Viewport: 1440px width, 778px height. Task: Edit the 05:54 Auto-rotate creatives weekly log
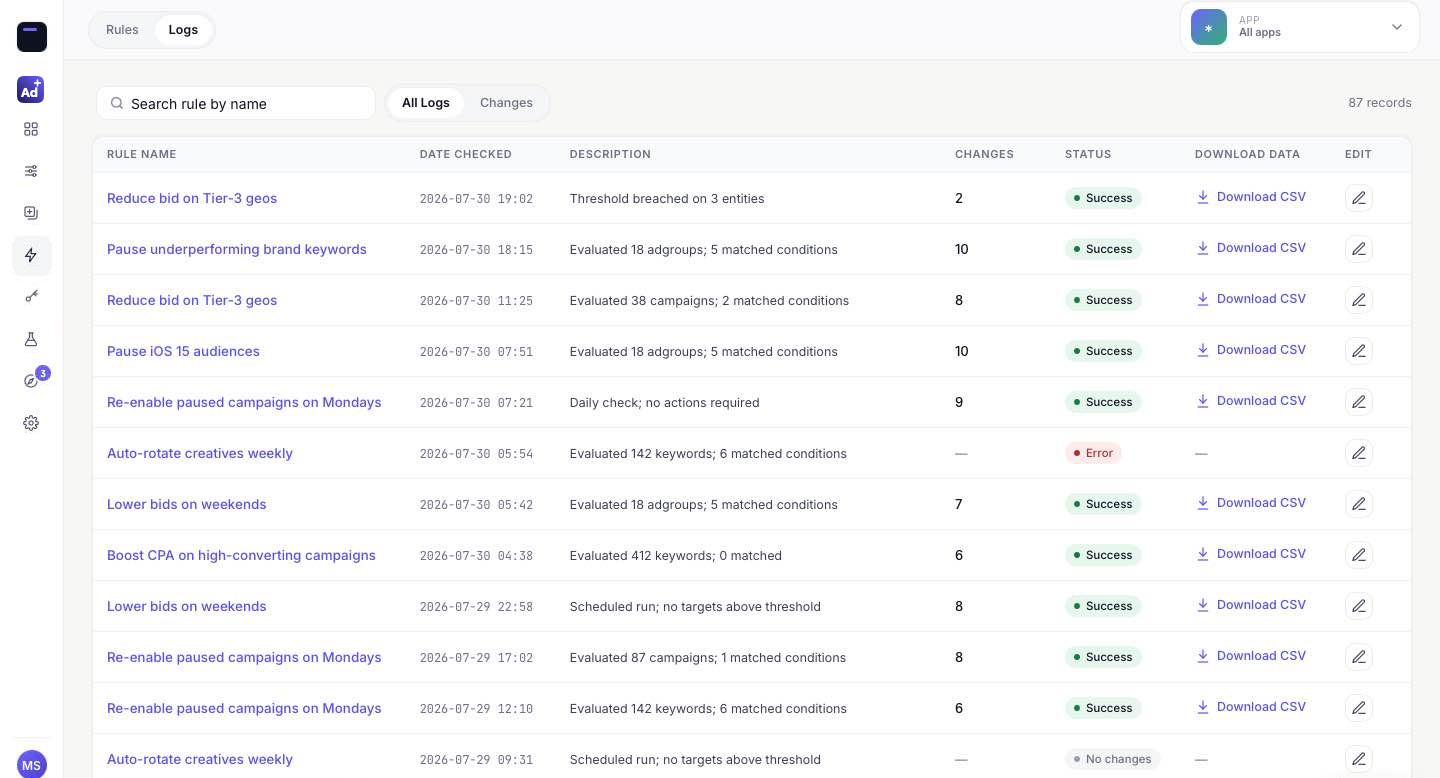tap(1358, 453)
